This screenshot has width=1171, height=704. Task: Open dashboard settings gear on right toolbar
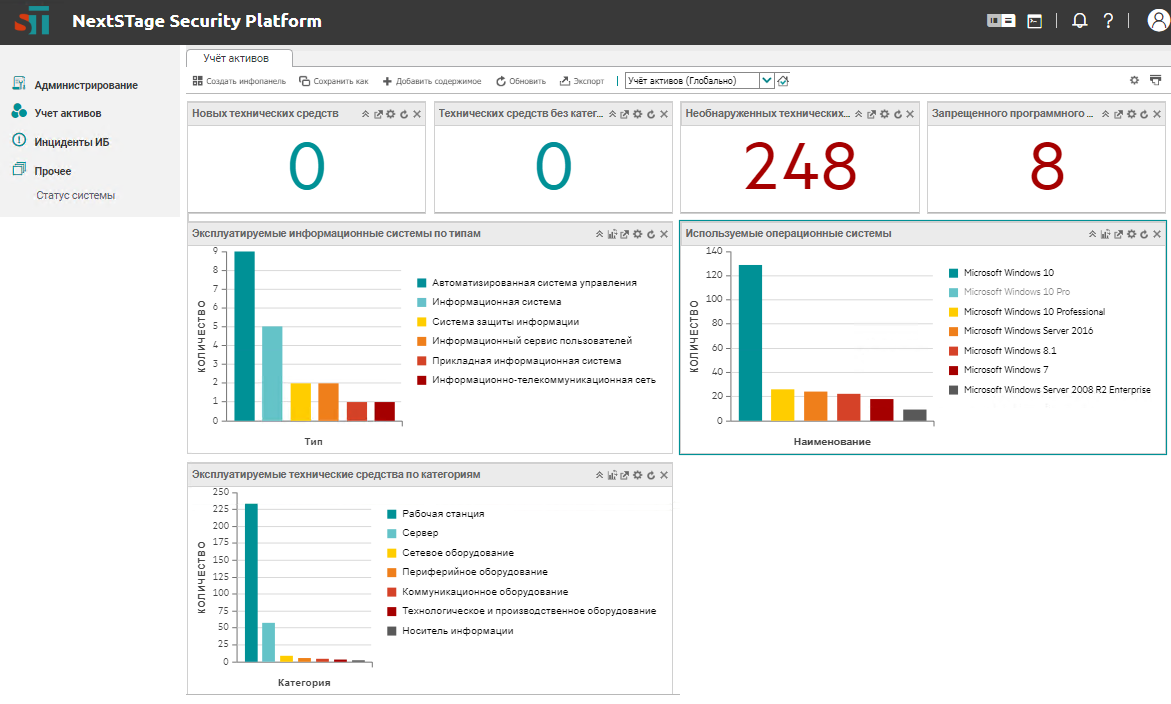click(1134, 80)
